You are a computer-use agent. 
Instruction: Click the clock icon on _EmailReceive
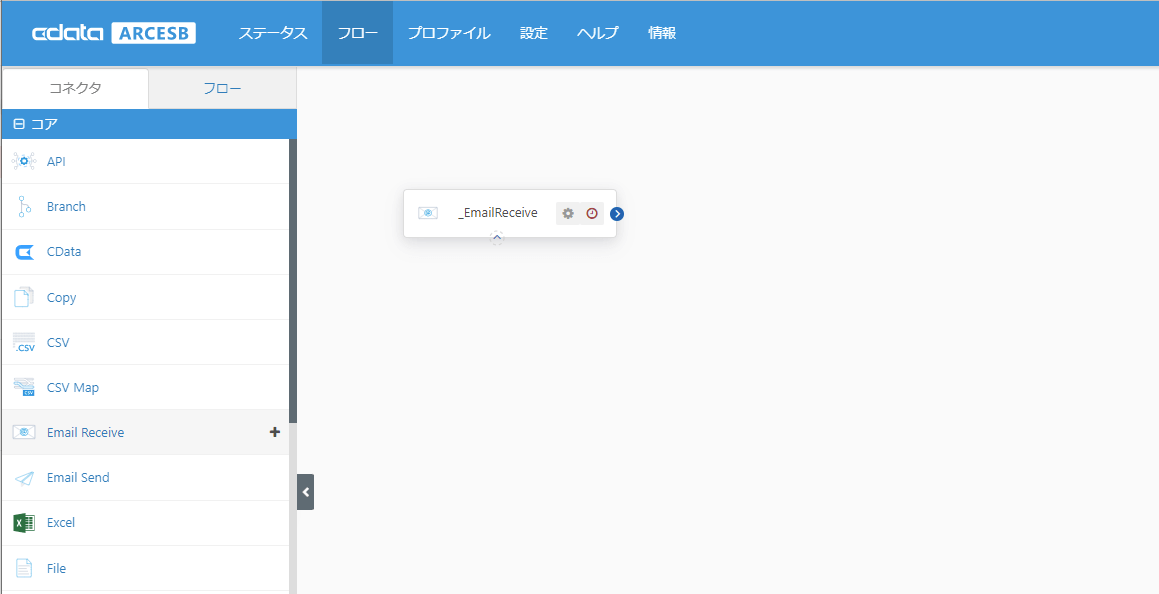[x=592, y=214]
